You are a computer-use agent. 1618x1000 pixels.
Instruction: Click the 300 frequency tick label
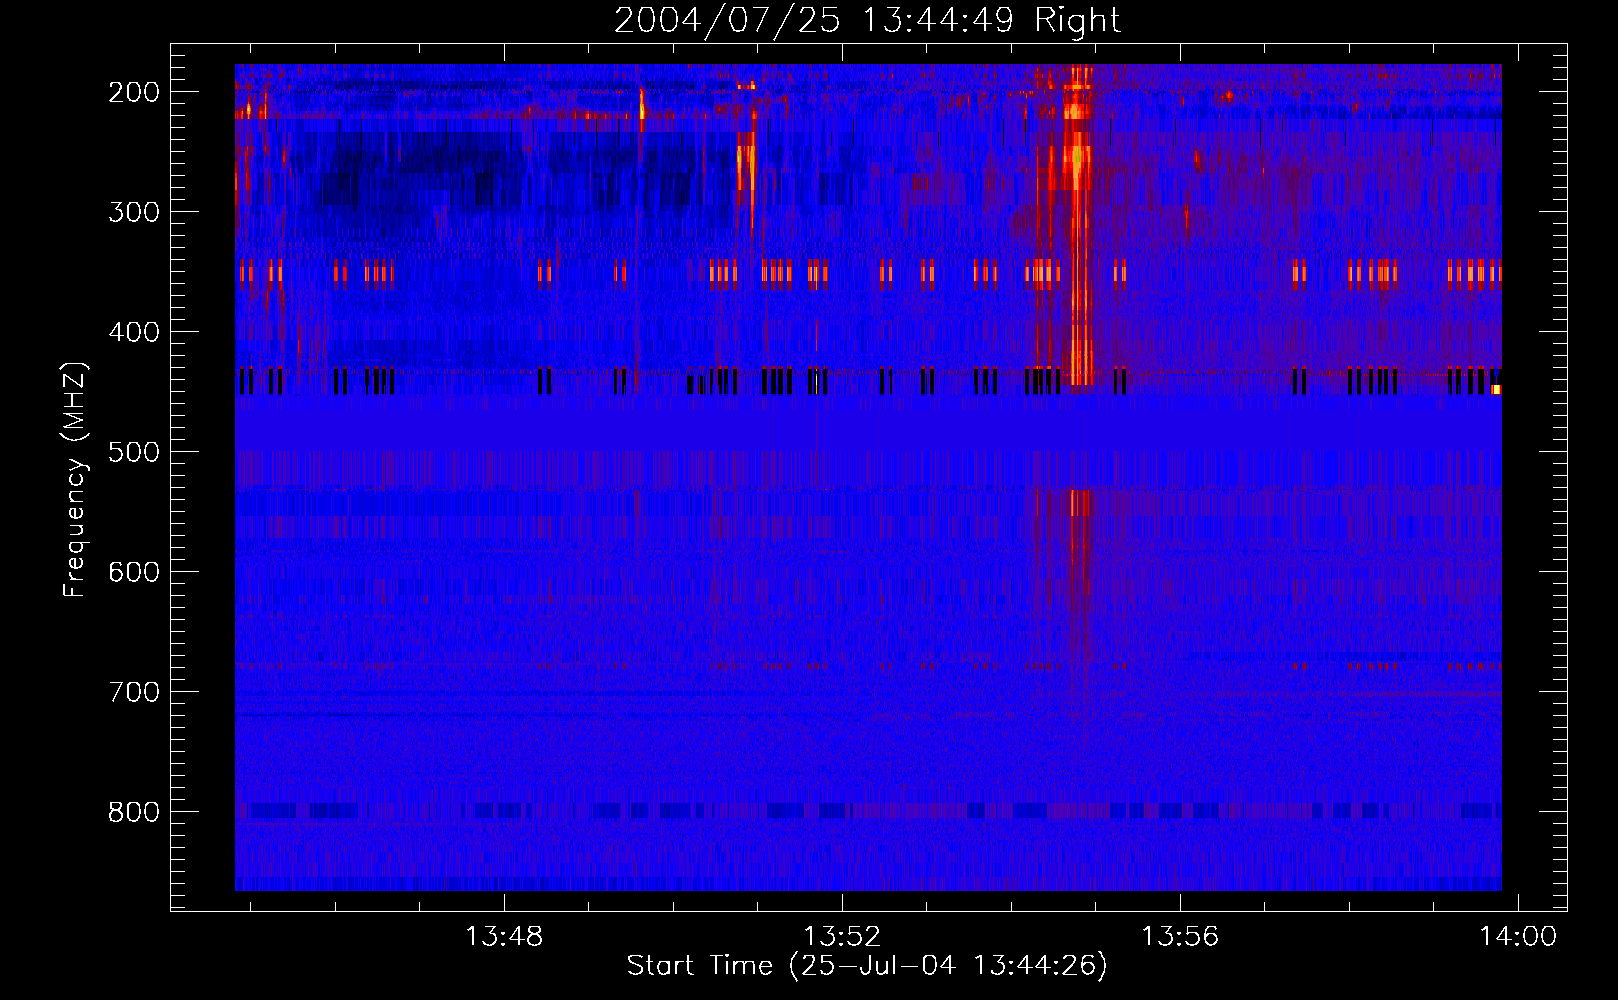click(x=134, y=212)
